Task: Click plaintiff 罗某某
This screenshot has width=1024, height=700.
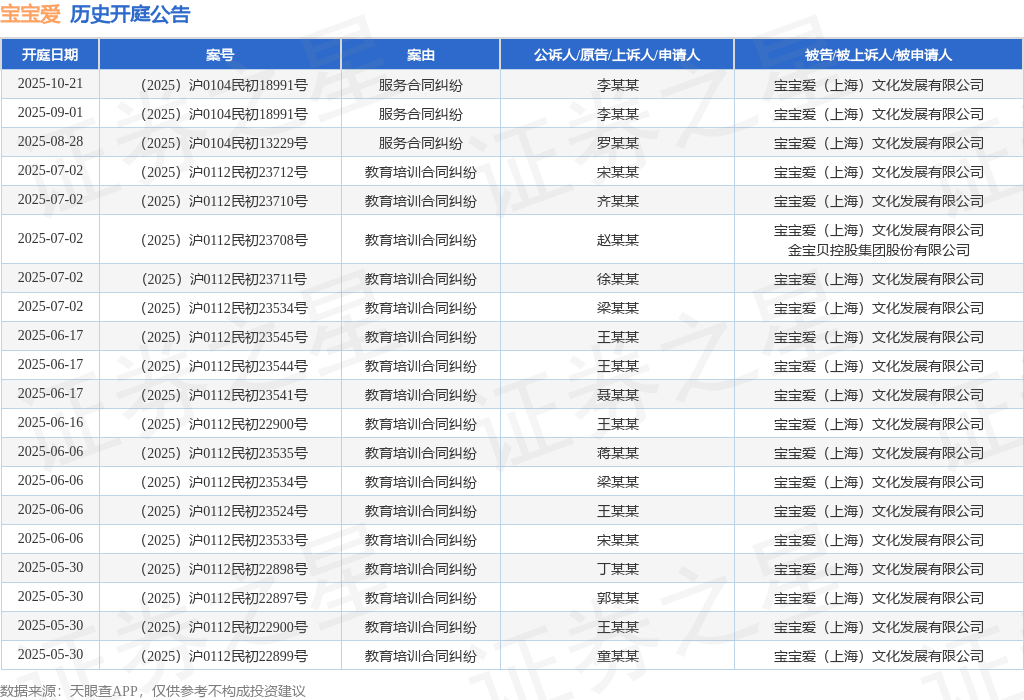Action: click(617, 143)
